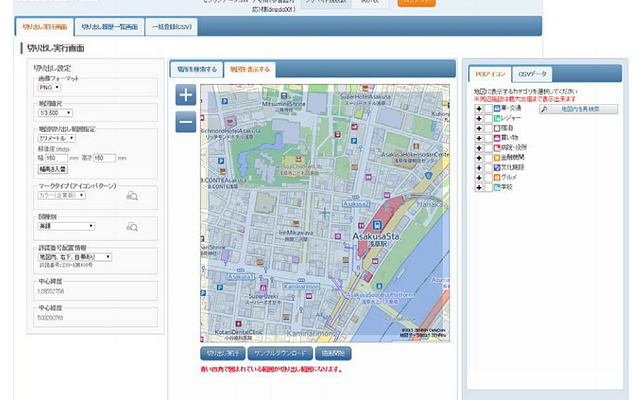Tick the 病院・役所 checkbox
This screenshot has width=640, height=400.
pyautogui.click(x=488, y=148)
